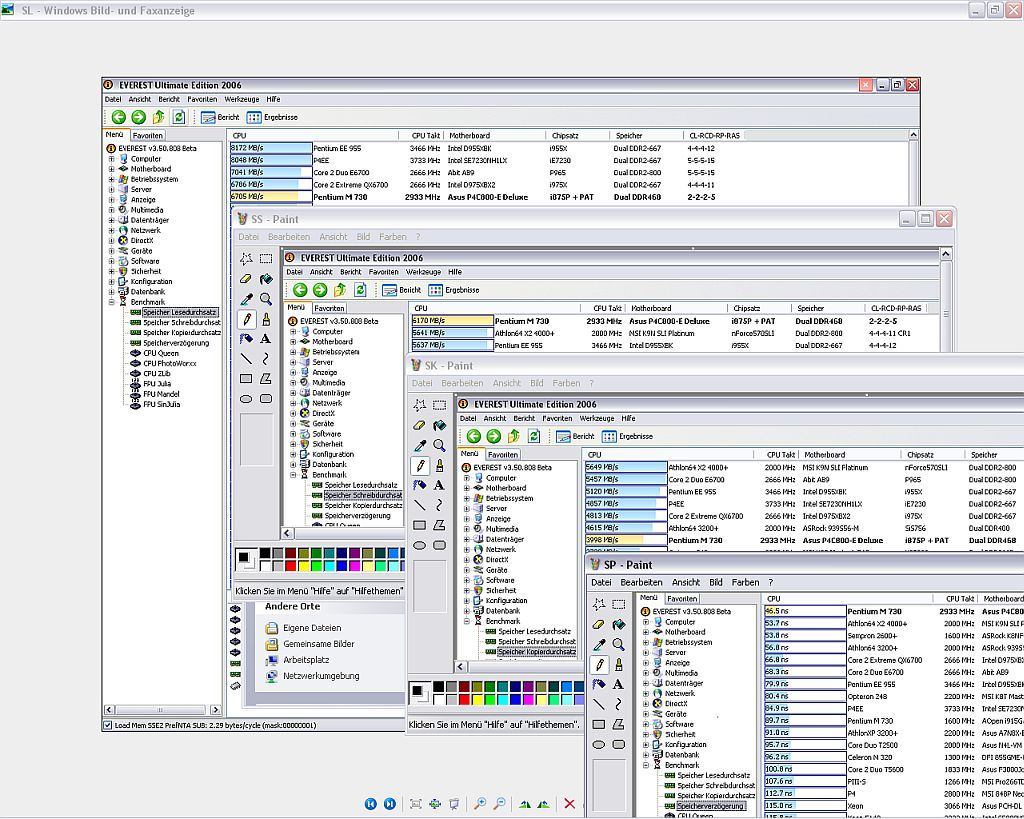
Task: Select the Airbrush tool in SP - Paint
Action: click(x=598, y=684)
